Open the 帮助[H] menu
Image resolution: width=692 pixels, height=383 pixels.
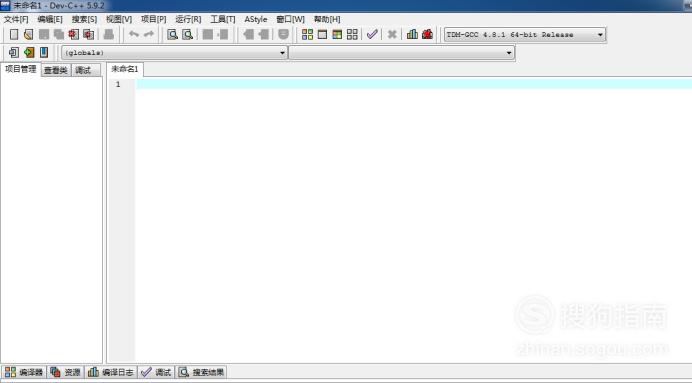327,19
